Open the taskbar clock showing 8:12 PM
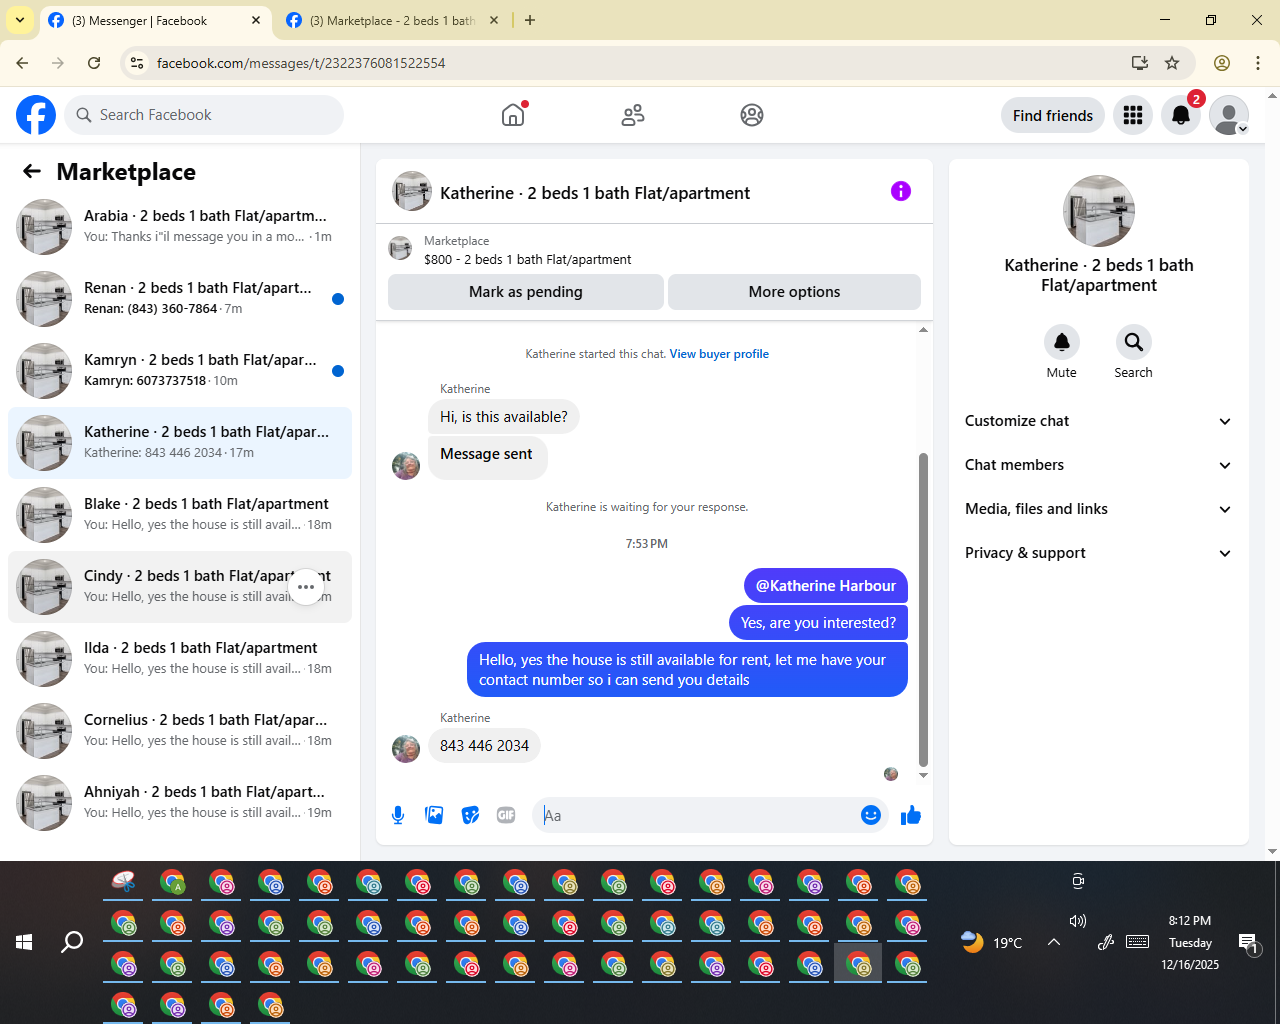Viewport: 1280px width, 1024px height. (x=1190, y=942)
